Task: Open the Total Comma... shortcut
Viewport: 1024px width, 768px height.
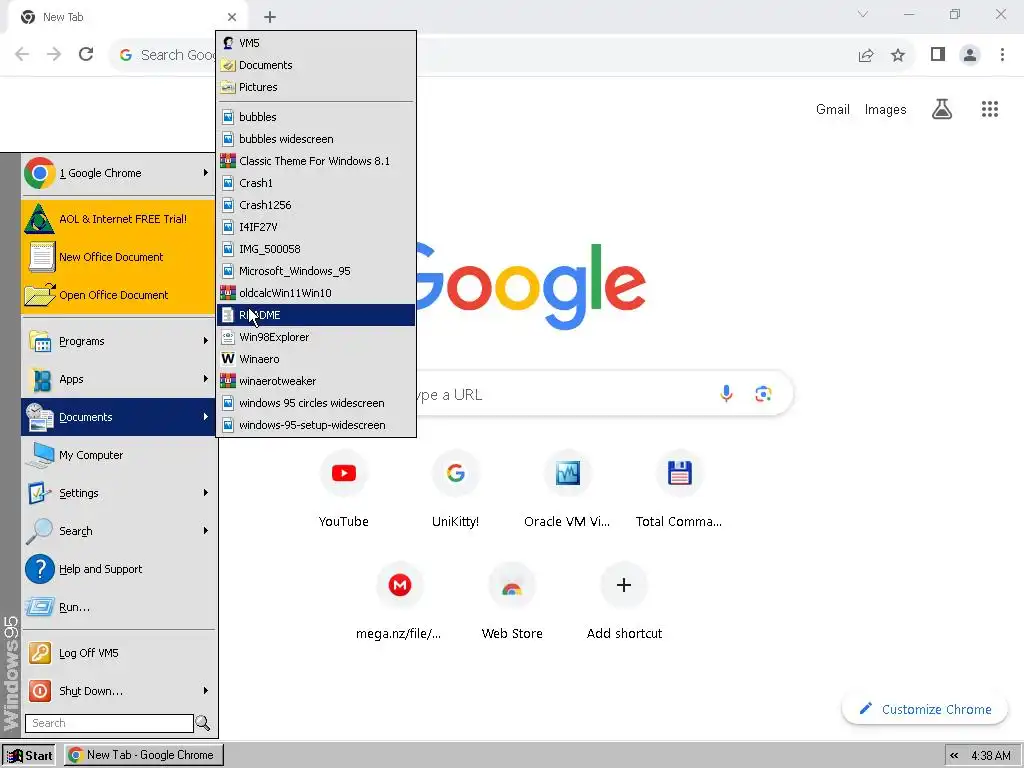Action: pos(679,488)
